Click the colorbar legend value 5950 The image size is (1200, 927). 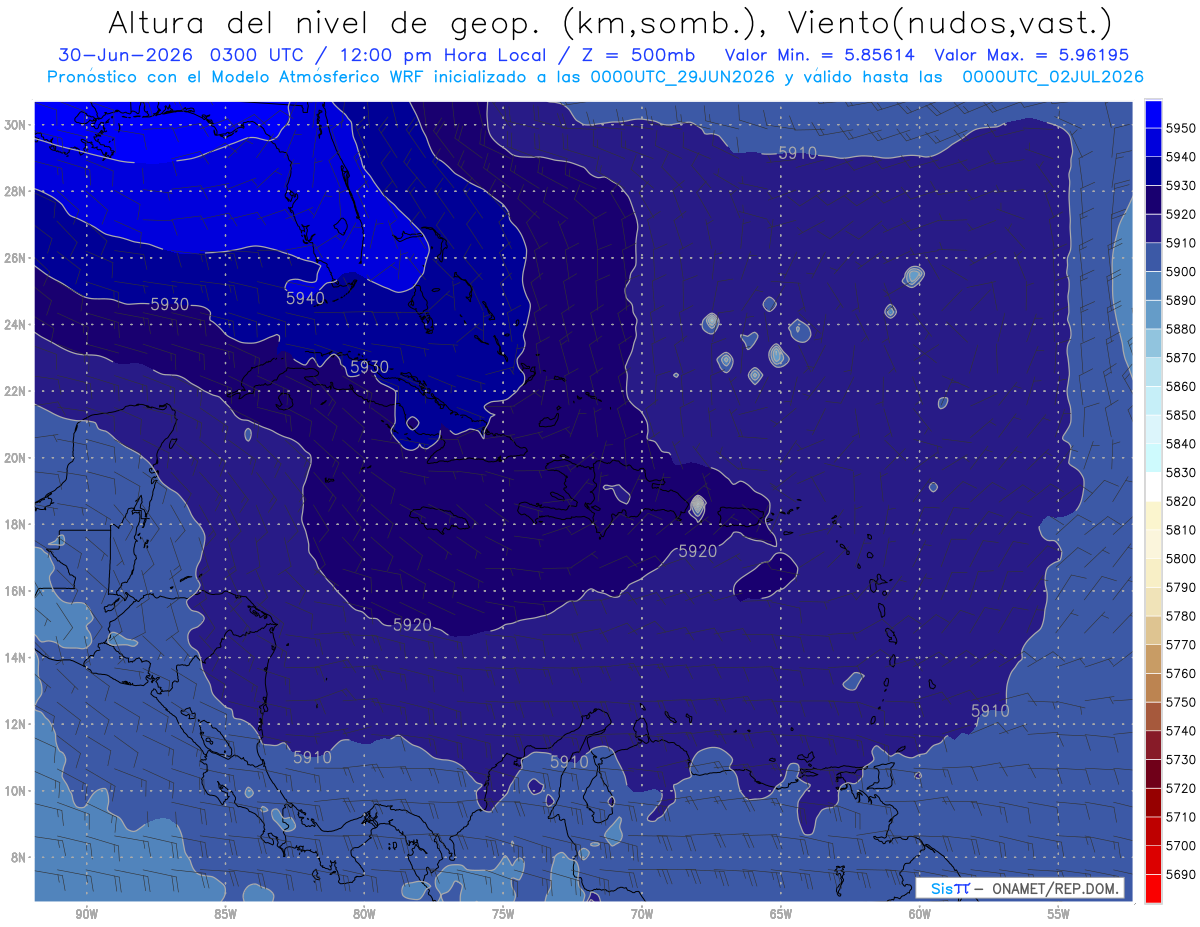[x=1181, y=128]
